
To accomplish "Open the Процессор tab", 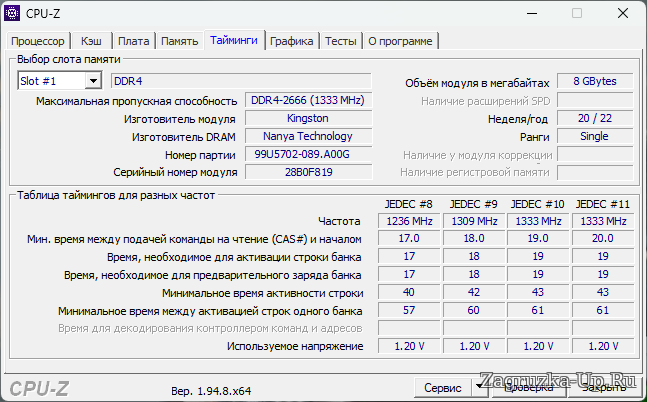I will [39, 41].
